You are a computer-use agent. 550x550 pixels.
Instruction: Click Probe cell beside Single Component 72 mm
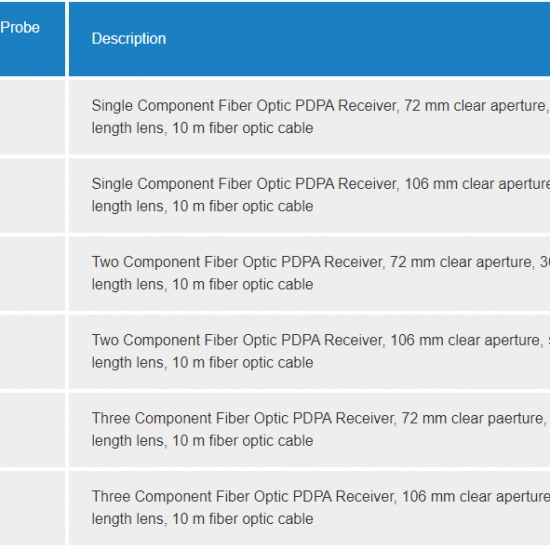pyautogui.click(x=32, y=117)
